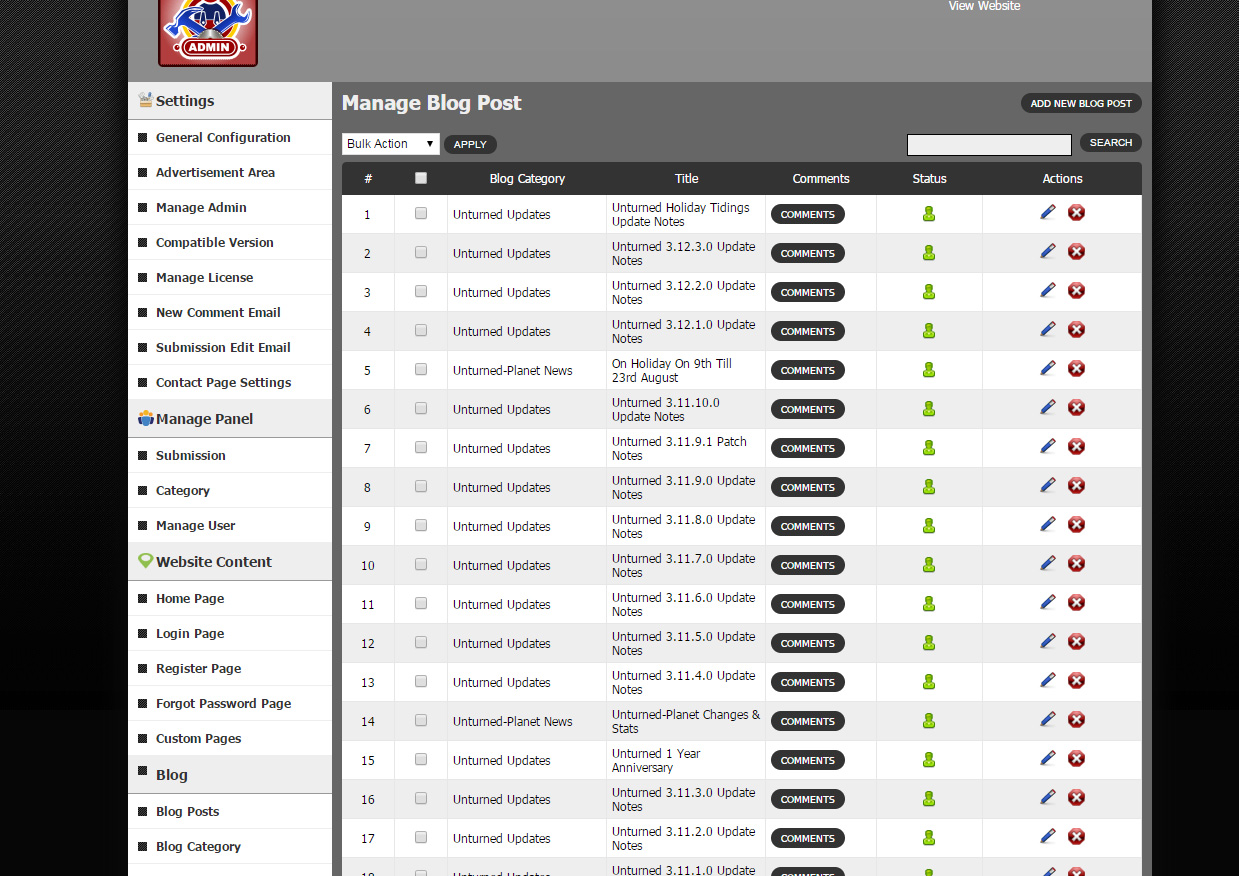The image size is (1239, 876).
Task: Open Custom Pages in Website Content
Action: 198,738
